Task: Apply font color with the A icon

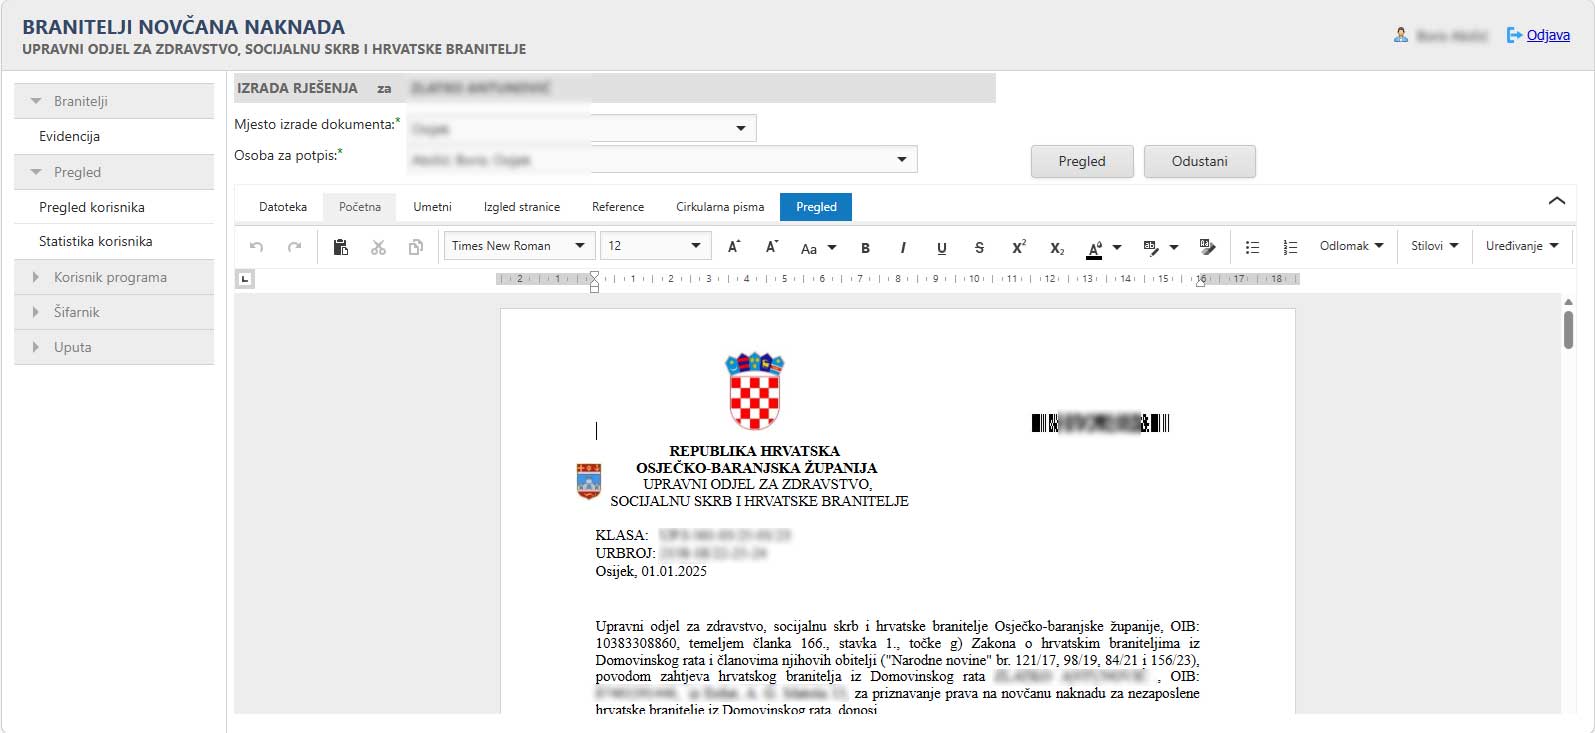Action: tap(1094, 248)
